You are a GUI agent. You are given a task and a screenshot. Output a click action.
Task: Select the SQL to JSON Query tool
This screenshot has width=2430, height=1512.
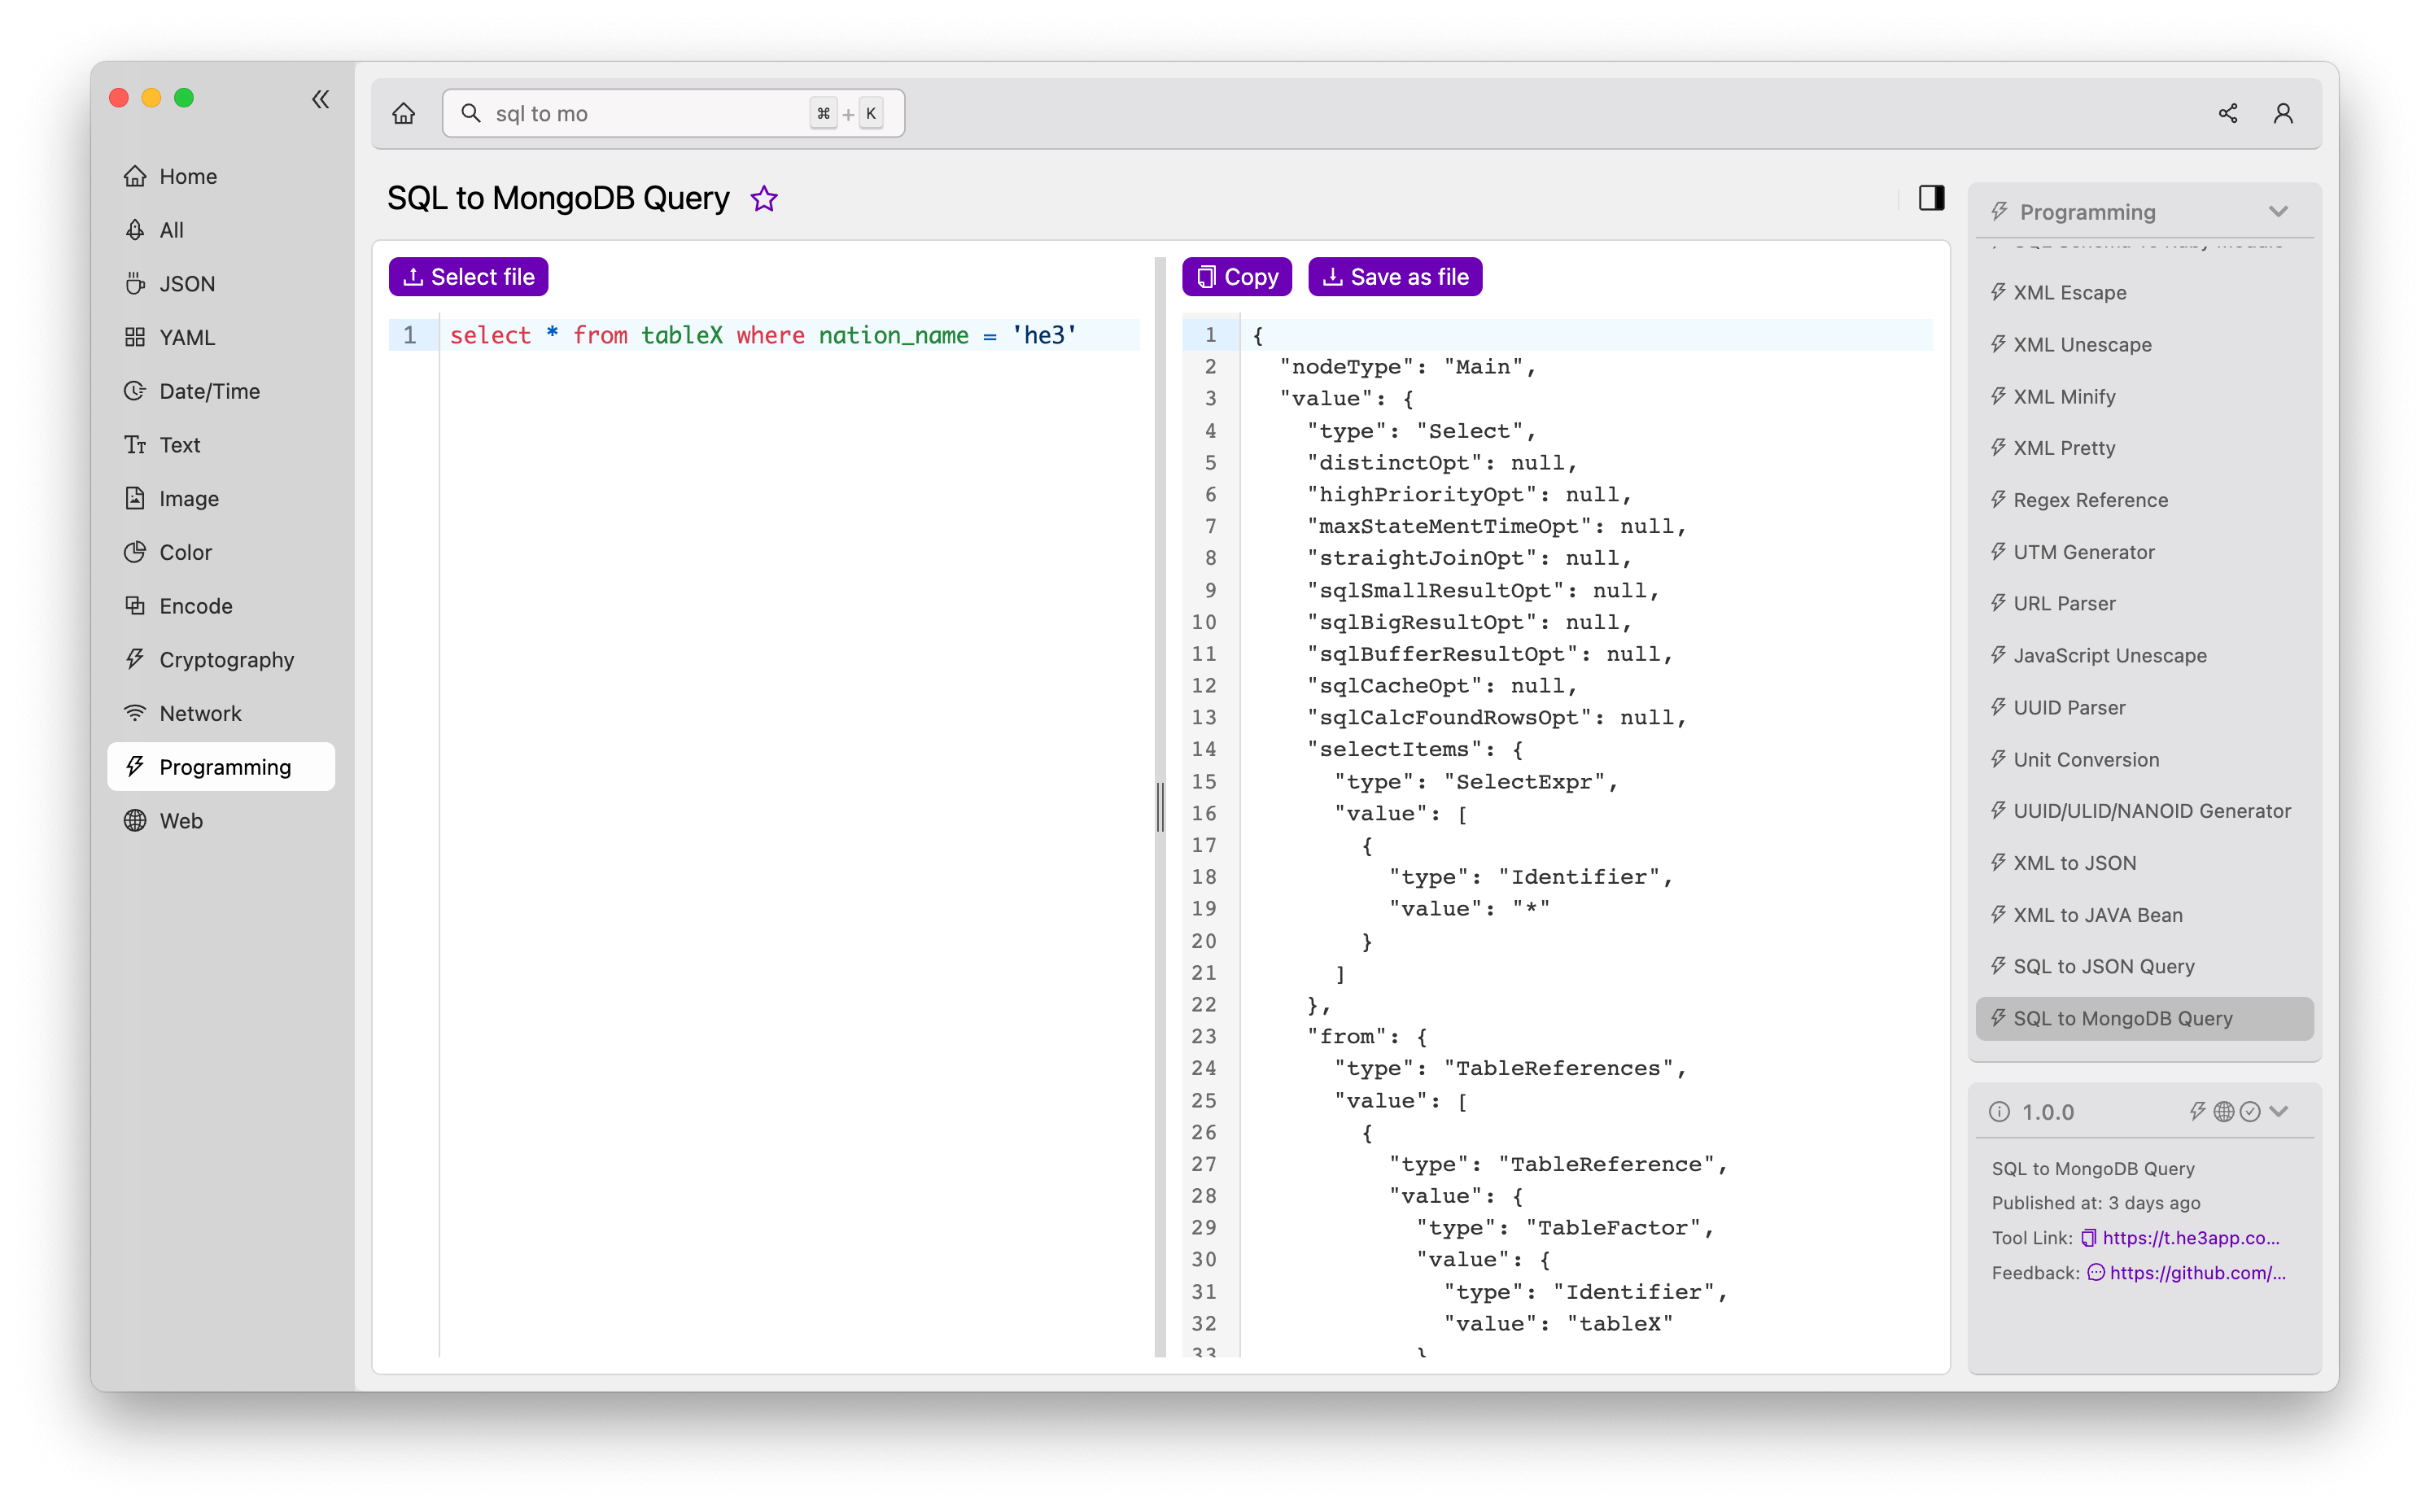pos(2103,965)
